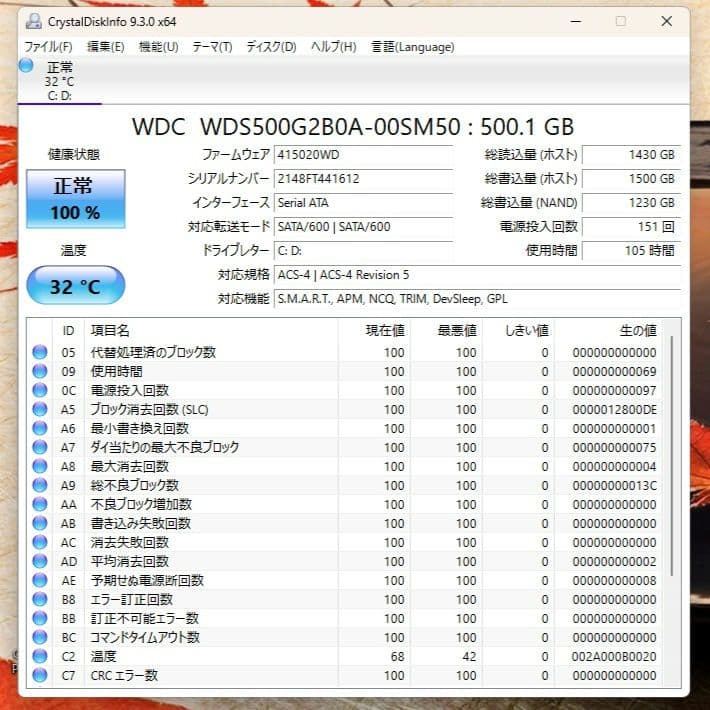This screenshot has width=710, height=710.
Task: Click the ファームウェア field 415020WD
Action: pyautogui.click(x=364, y=155)
